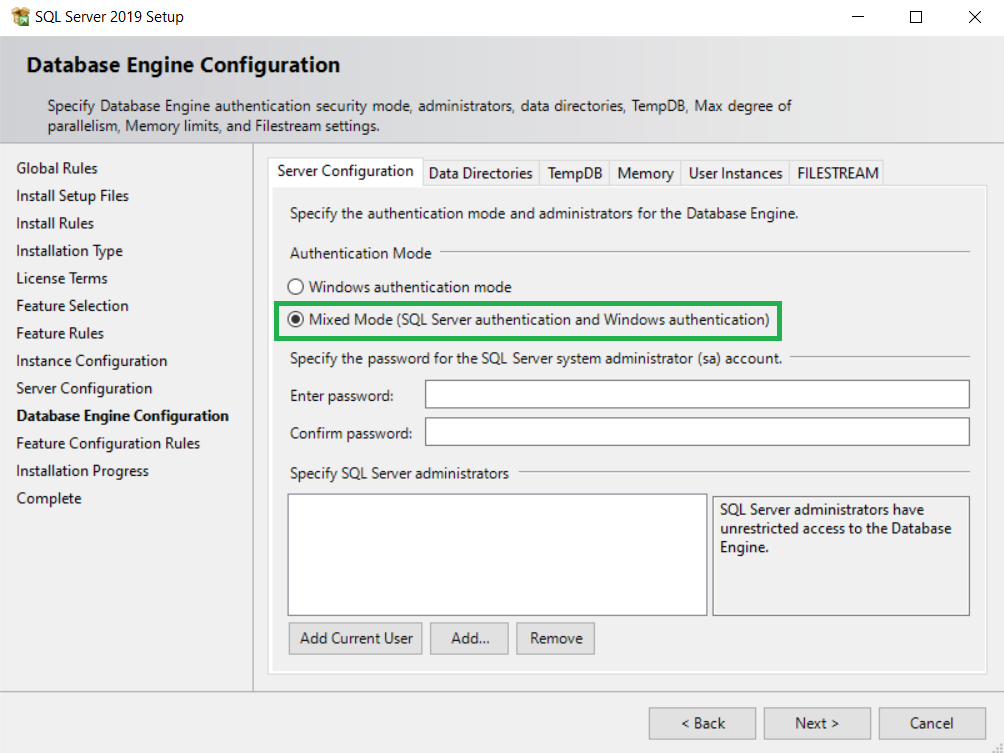Click Installation Type step
The width and height of the screenshot is (1004, 753).
[69, 251]
